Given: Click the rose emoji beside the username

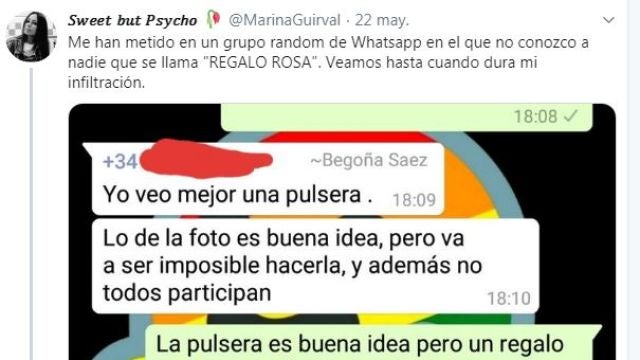Looking at the screenshot, I should (213, 20).
